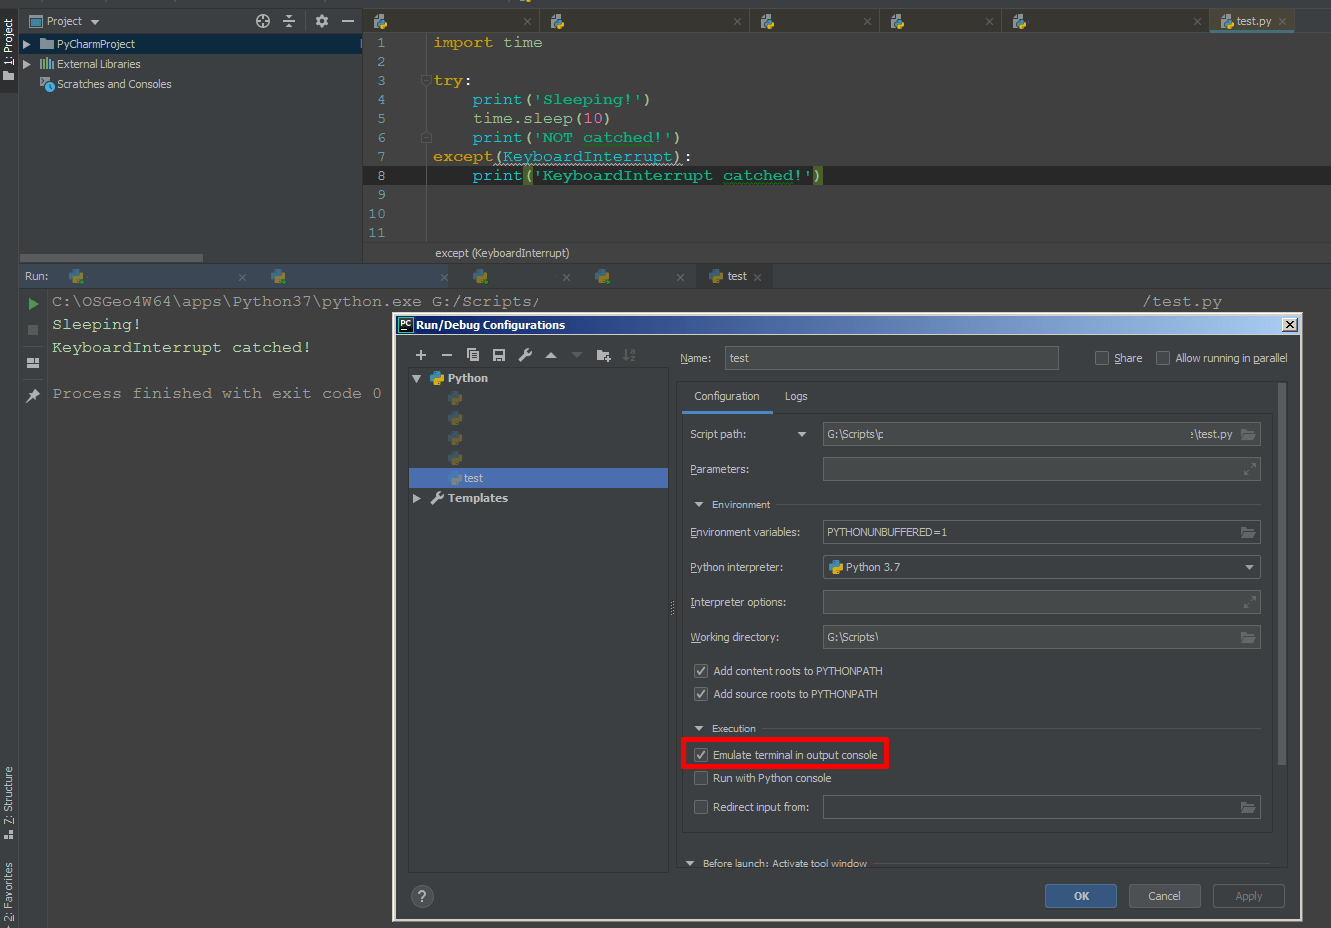The height and width of the screenshot is (928, 1331).
Task: Switch to the Logs tab
Action: pyautogui.click(x=796, y=396)
